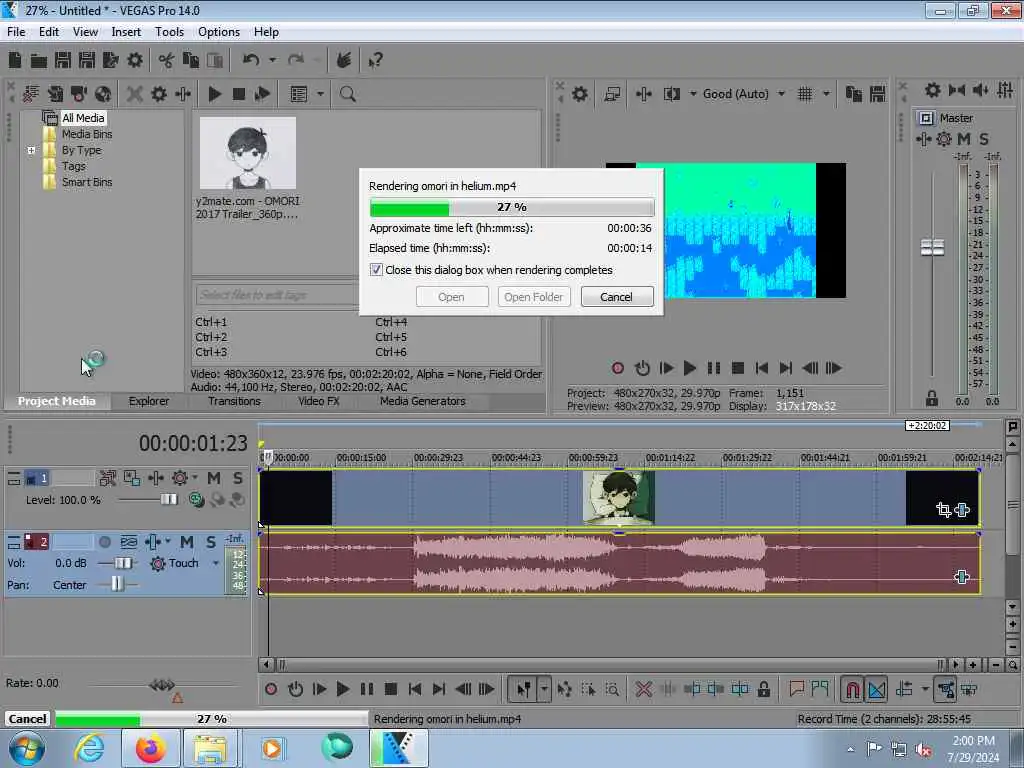Click the Open button in render dialog
This screenshot has height=768, width=1024.
click(x=451, y=297)
